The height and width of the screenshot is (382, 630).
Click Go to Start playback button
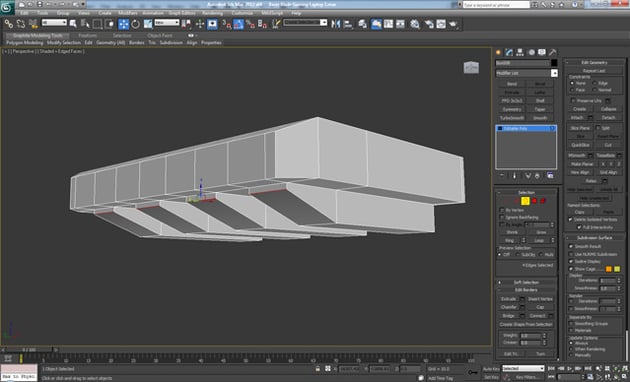552,368
